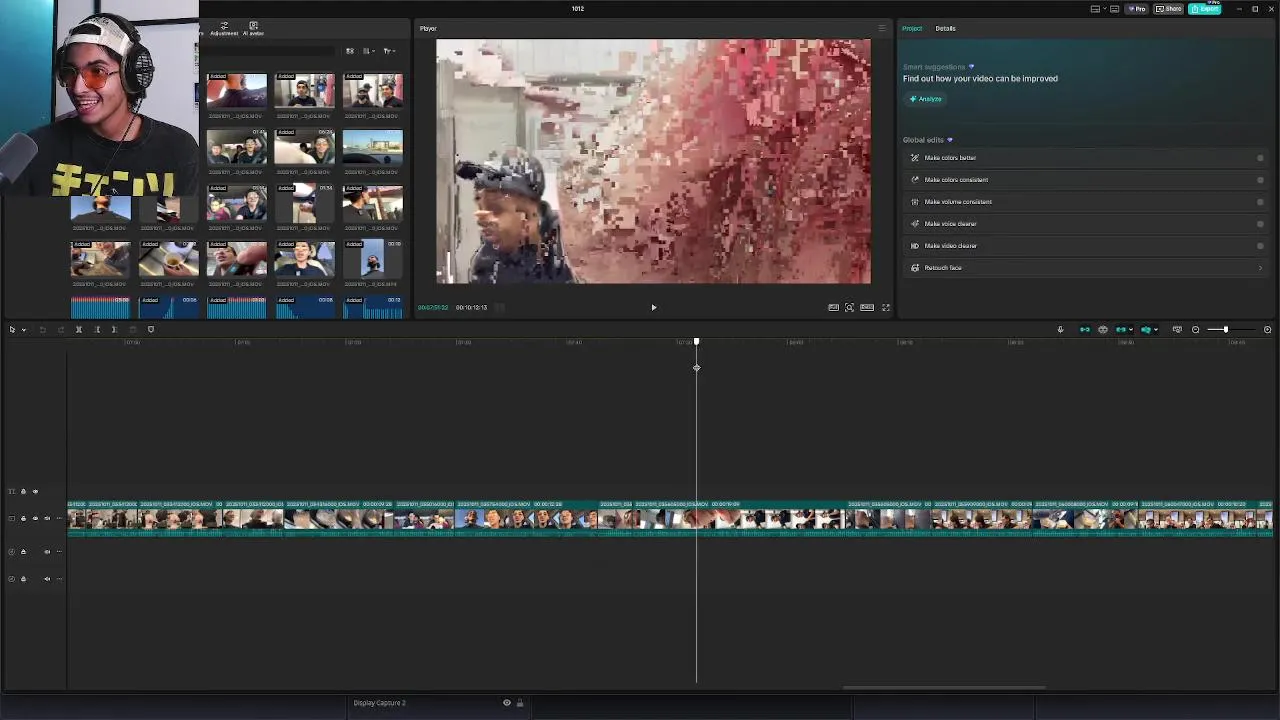Toggle auto snapping in timeline toolbar

(x=1103, y=329)
